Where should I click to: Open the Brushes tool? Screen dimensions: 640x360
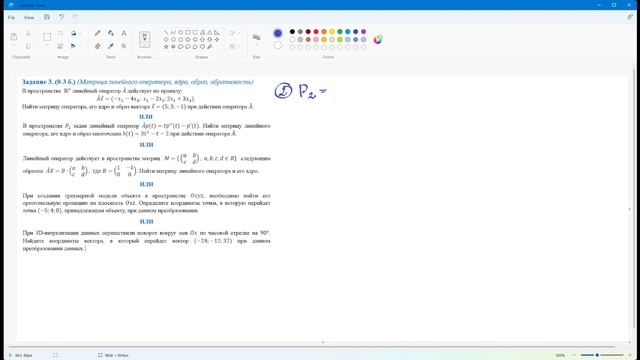click(144, 40)
